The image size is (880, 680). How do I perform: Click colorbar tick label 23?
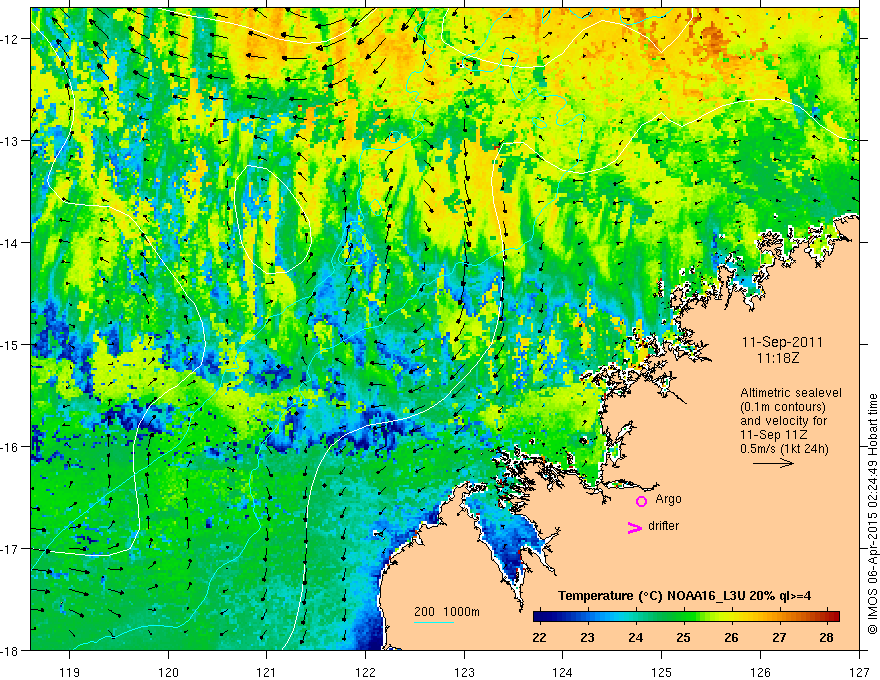click(x=588, y=637)
